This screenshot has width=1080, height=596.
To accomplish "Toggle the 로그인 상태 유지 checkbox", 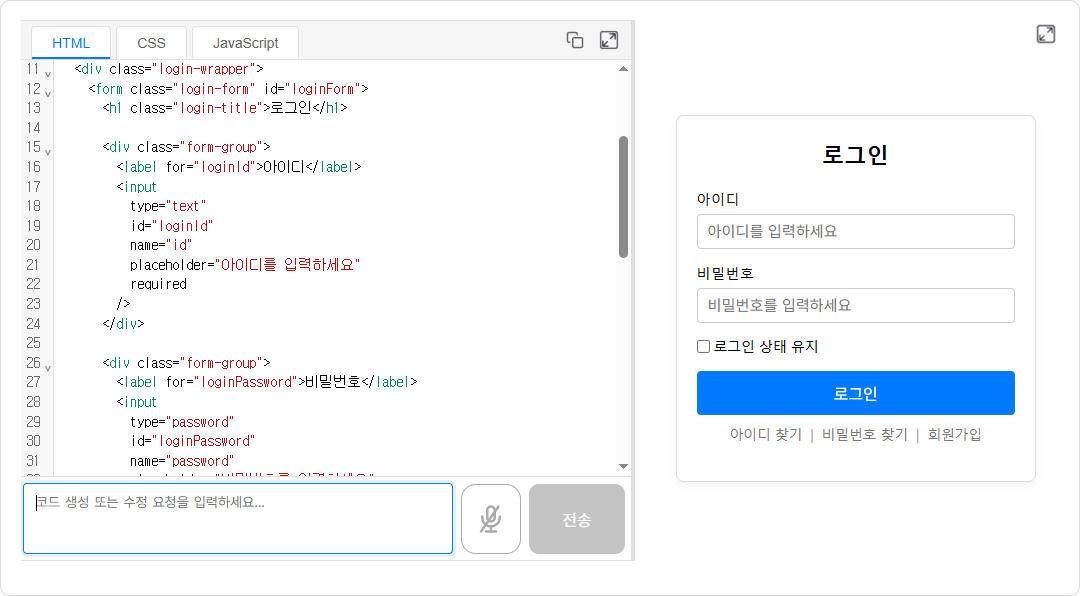I will coord(703,347).
